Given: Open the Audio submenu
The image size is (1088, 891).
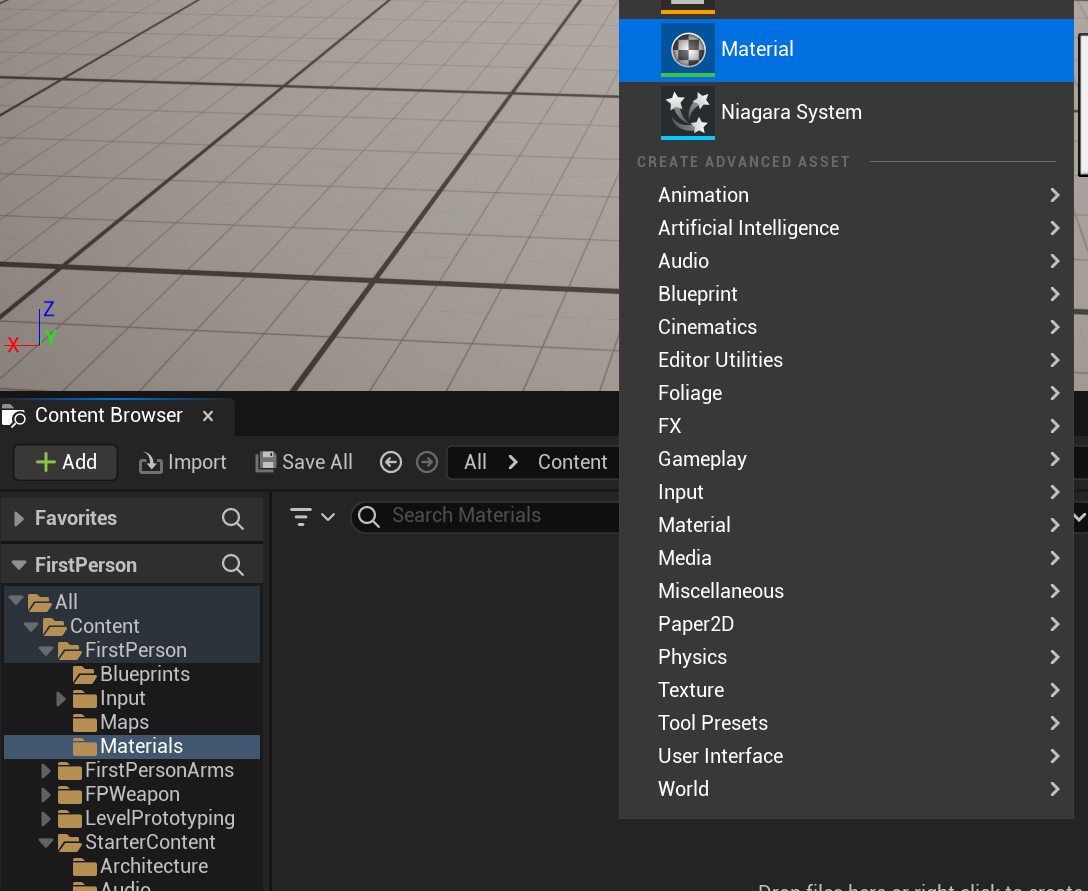Looking at the screenshot, I should point(846,261).
